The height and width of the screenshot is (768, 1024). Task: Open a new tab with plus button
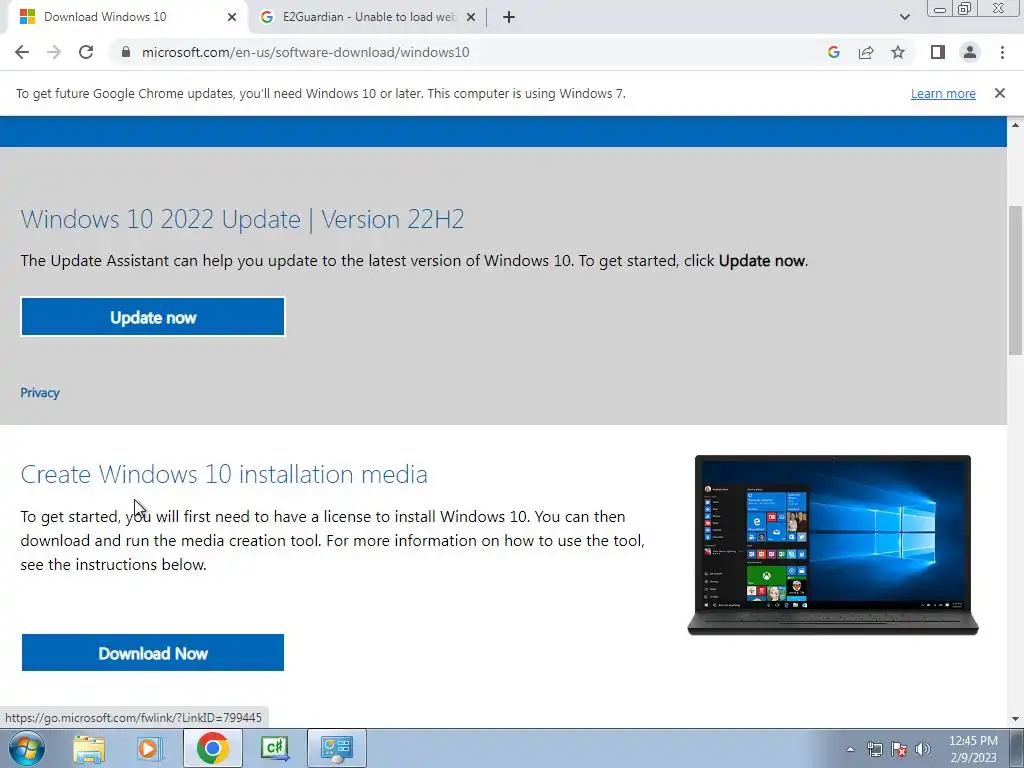click(x=509, y=17)
